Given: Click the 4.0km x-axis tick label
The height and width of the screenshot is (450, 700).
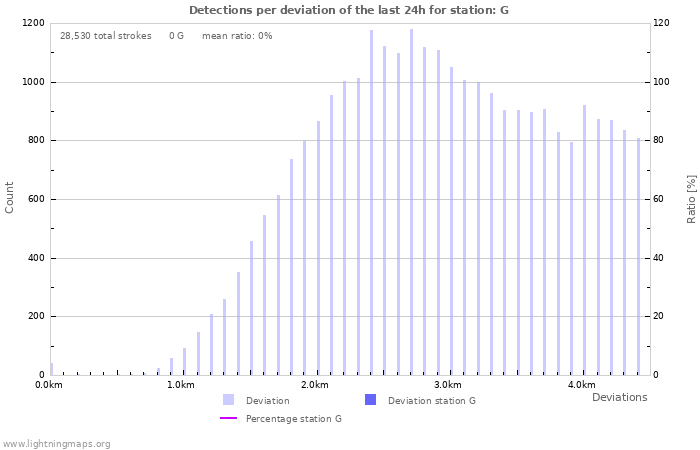Looking at the screenshot, I should point(581,385).
